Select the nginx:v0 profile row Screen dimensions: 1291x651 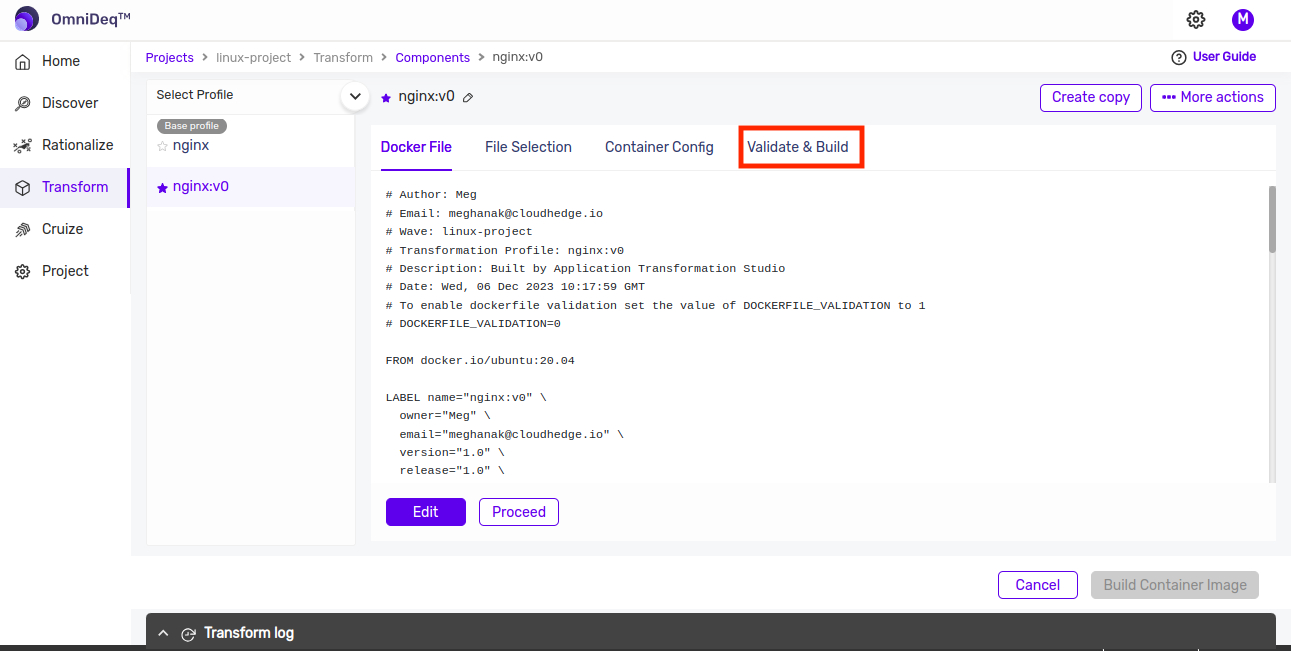coord(251,187)
